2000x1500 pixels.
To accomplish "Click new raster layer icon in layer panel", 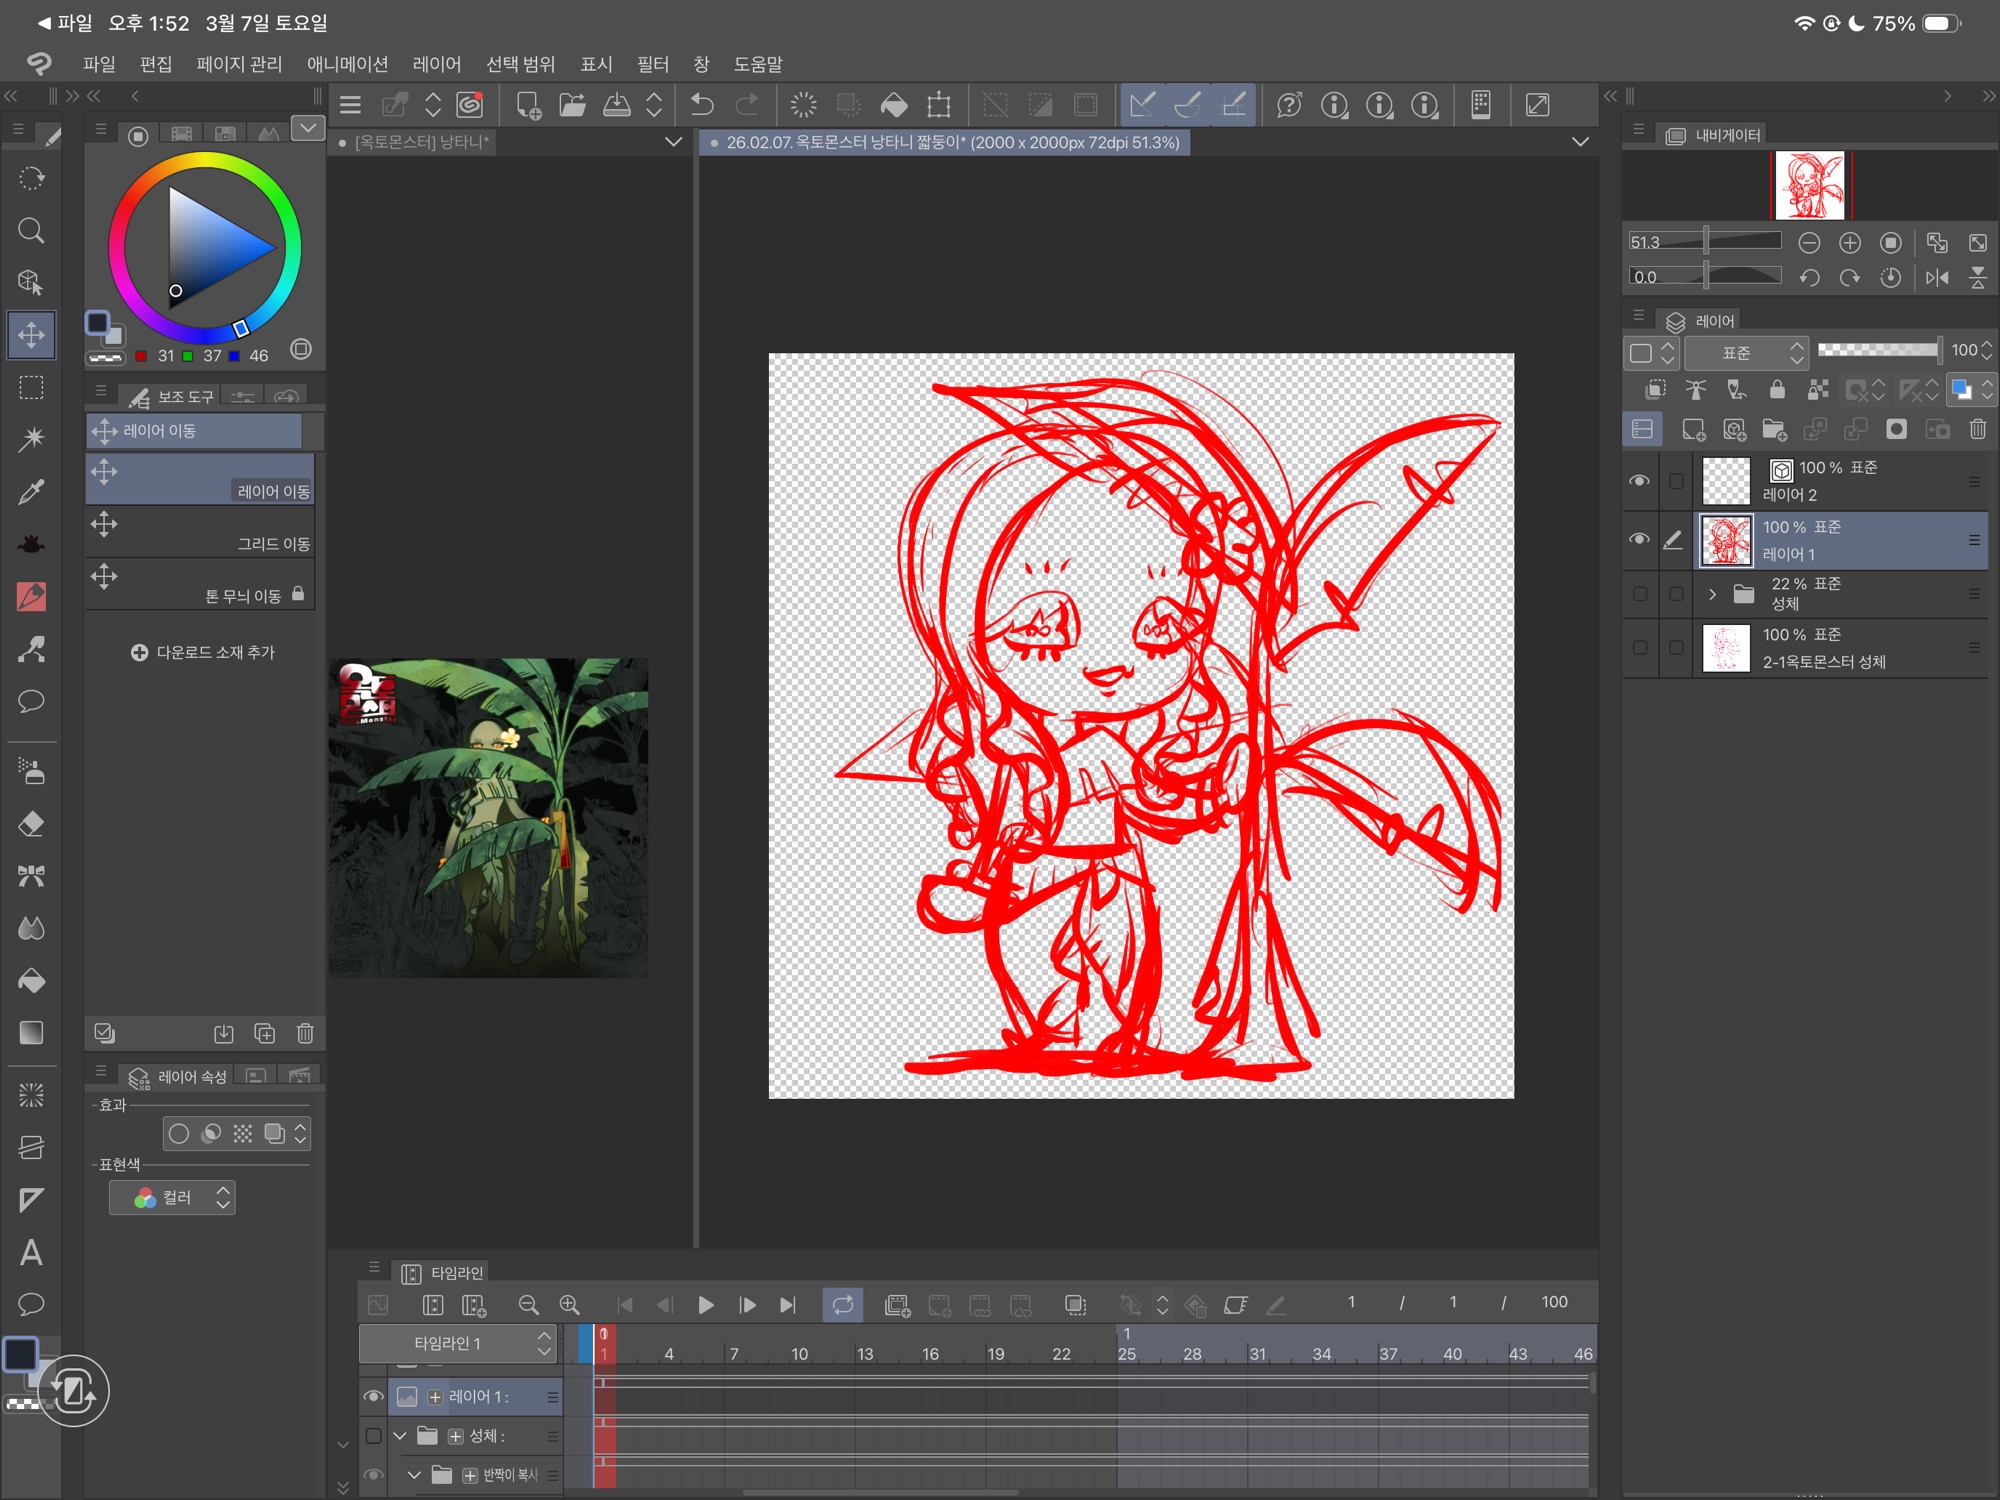I will pyautogui.click(x=1693, y=430).
